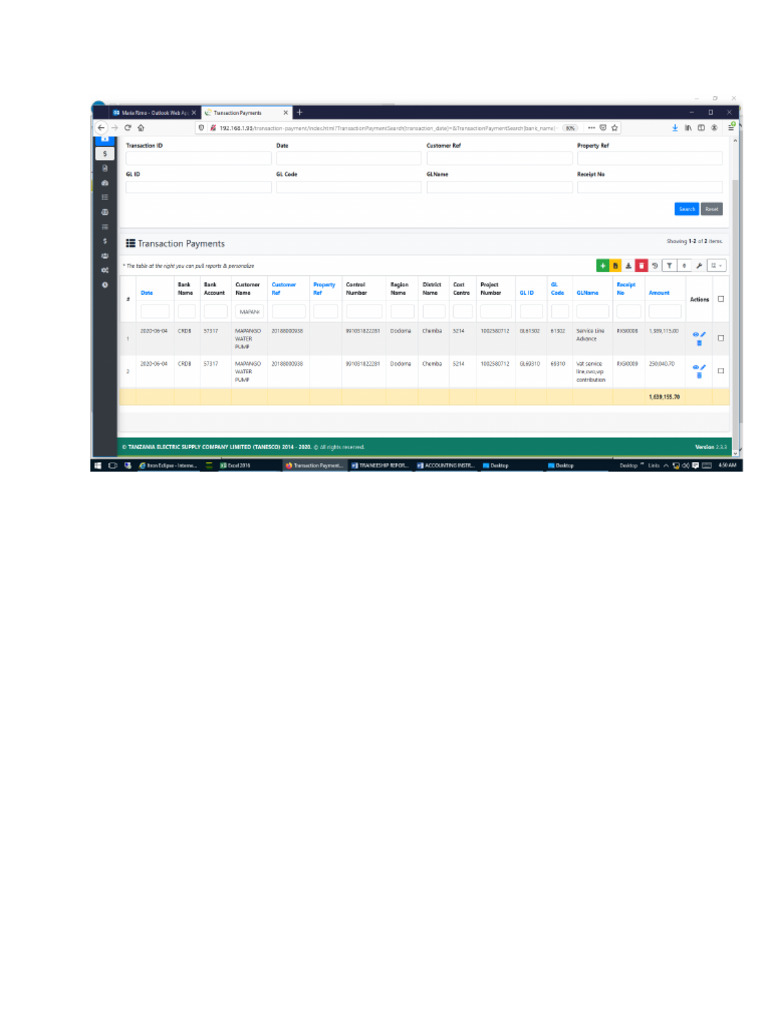The width and height of the screenshot is (768, 1024).
Task: Open the users group item in sidebar
Action: (x=104, y=255)
